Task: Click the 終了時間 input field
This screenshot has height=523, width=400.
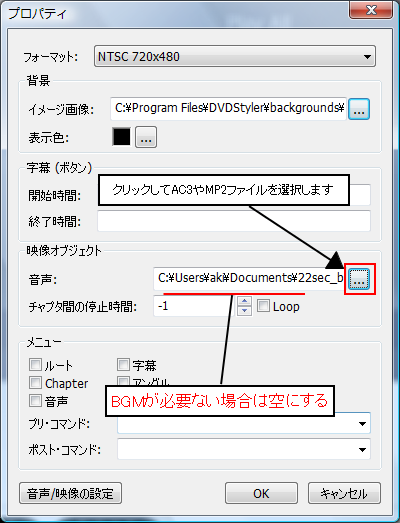Action: click(x=234, y=221)
